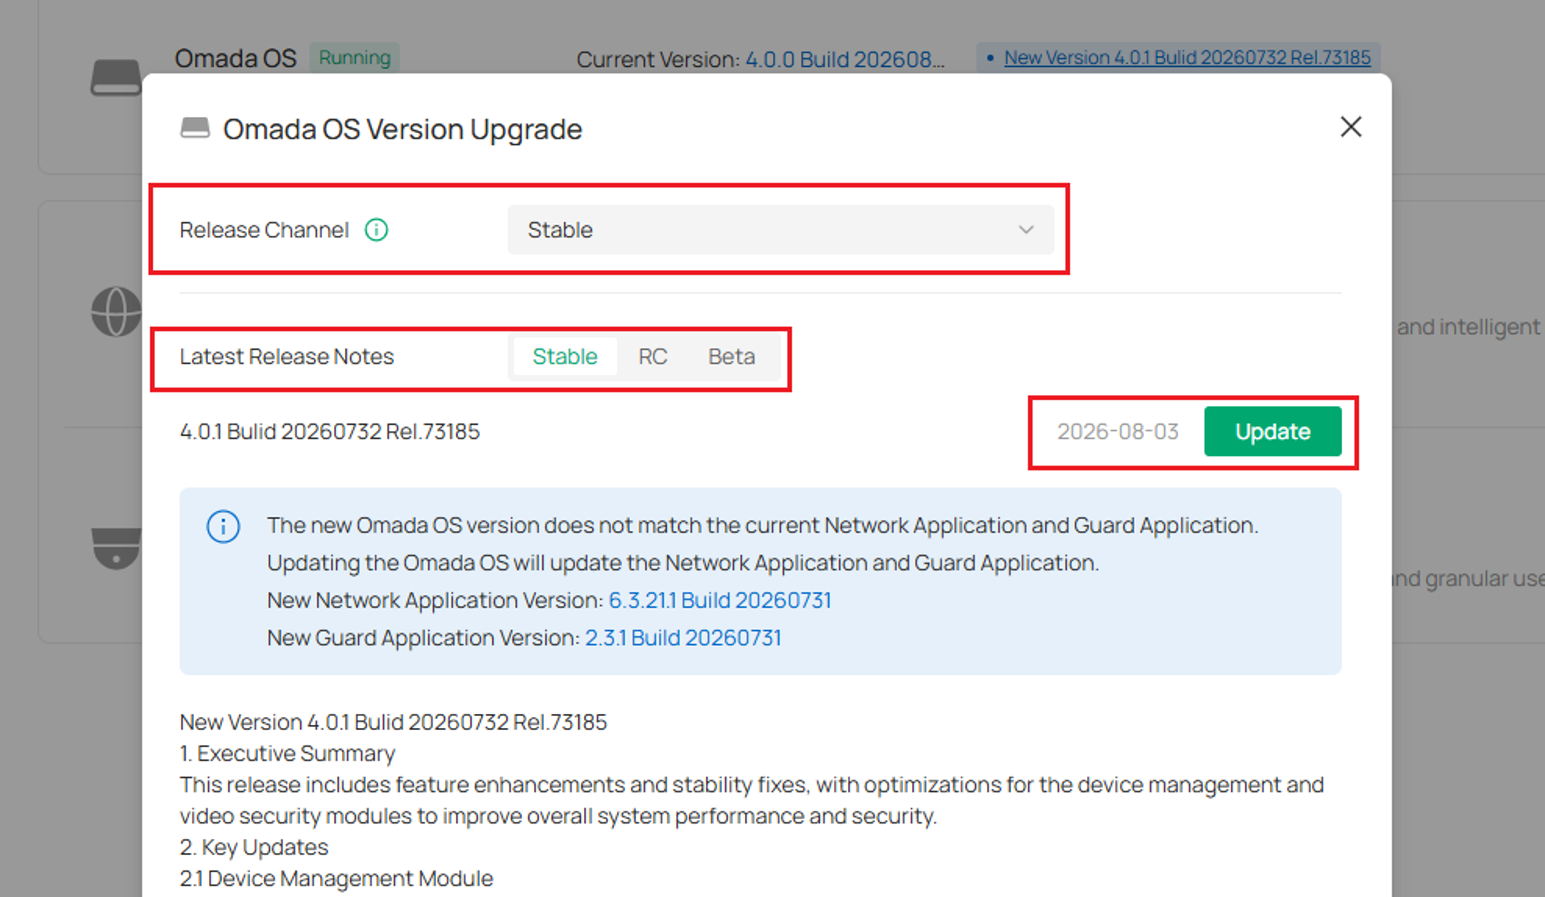Click the Running status badge behind dialog

354,58
